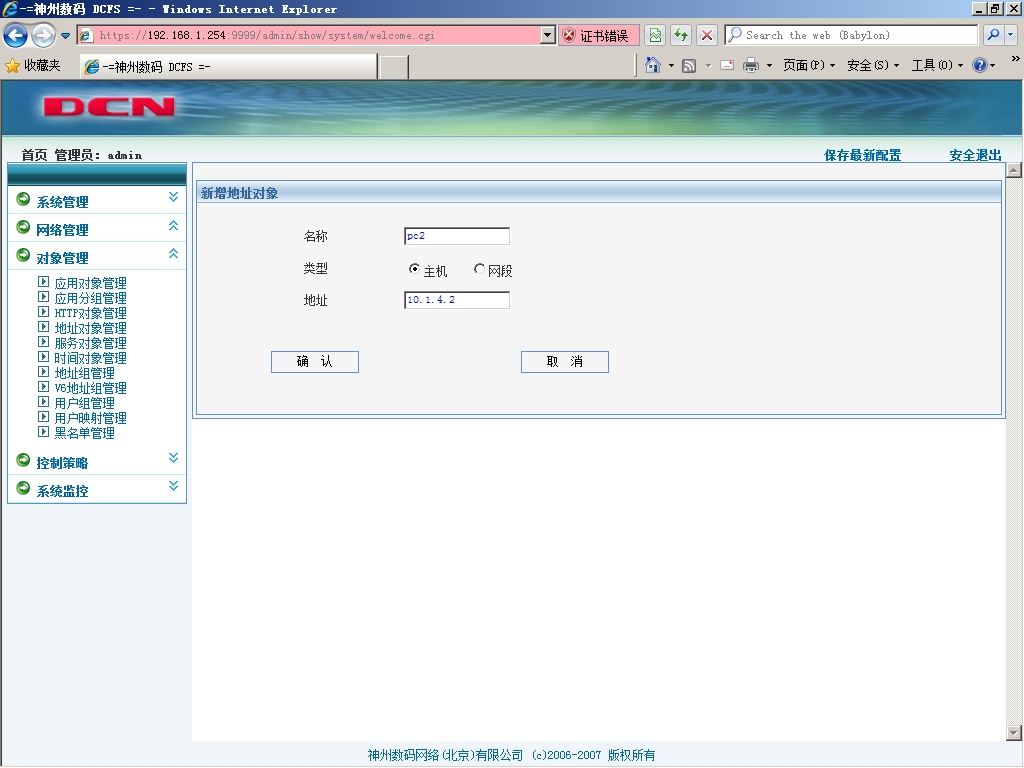1024x768 pixels.
Task: Open the 工具(O) menu
Action: pyautogui.click(x=937, y=65)
